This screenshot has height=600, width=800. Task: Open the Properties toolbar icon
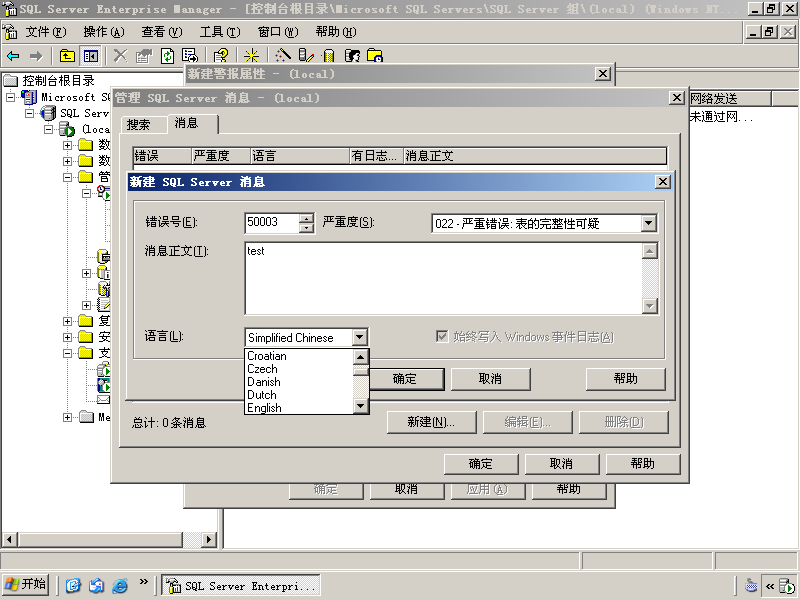(x=144, y=56)
